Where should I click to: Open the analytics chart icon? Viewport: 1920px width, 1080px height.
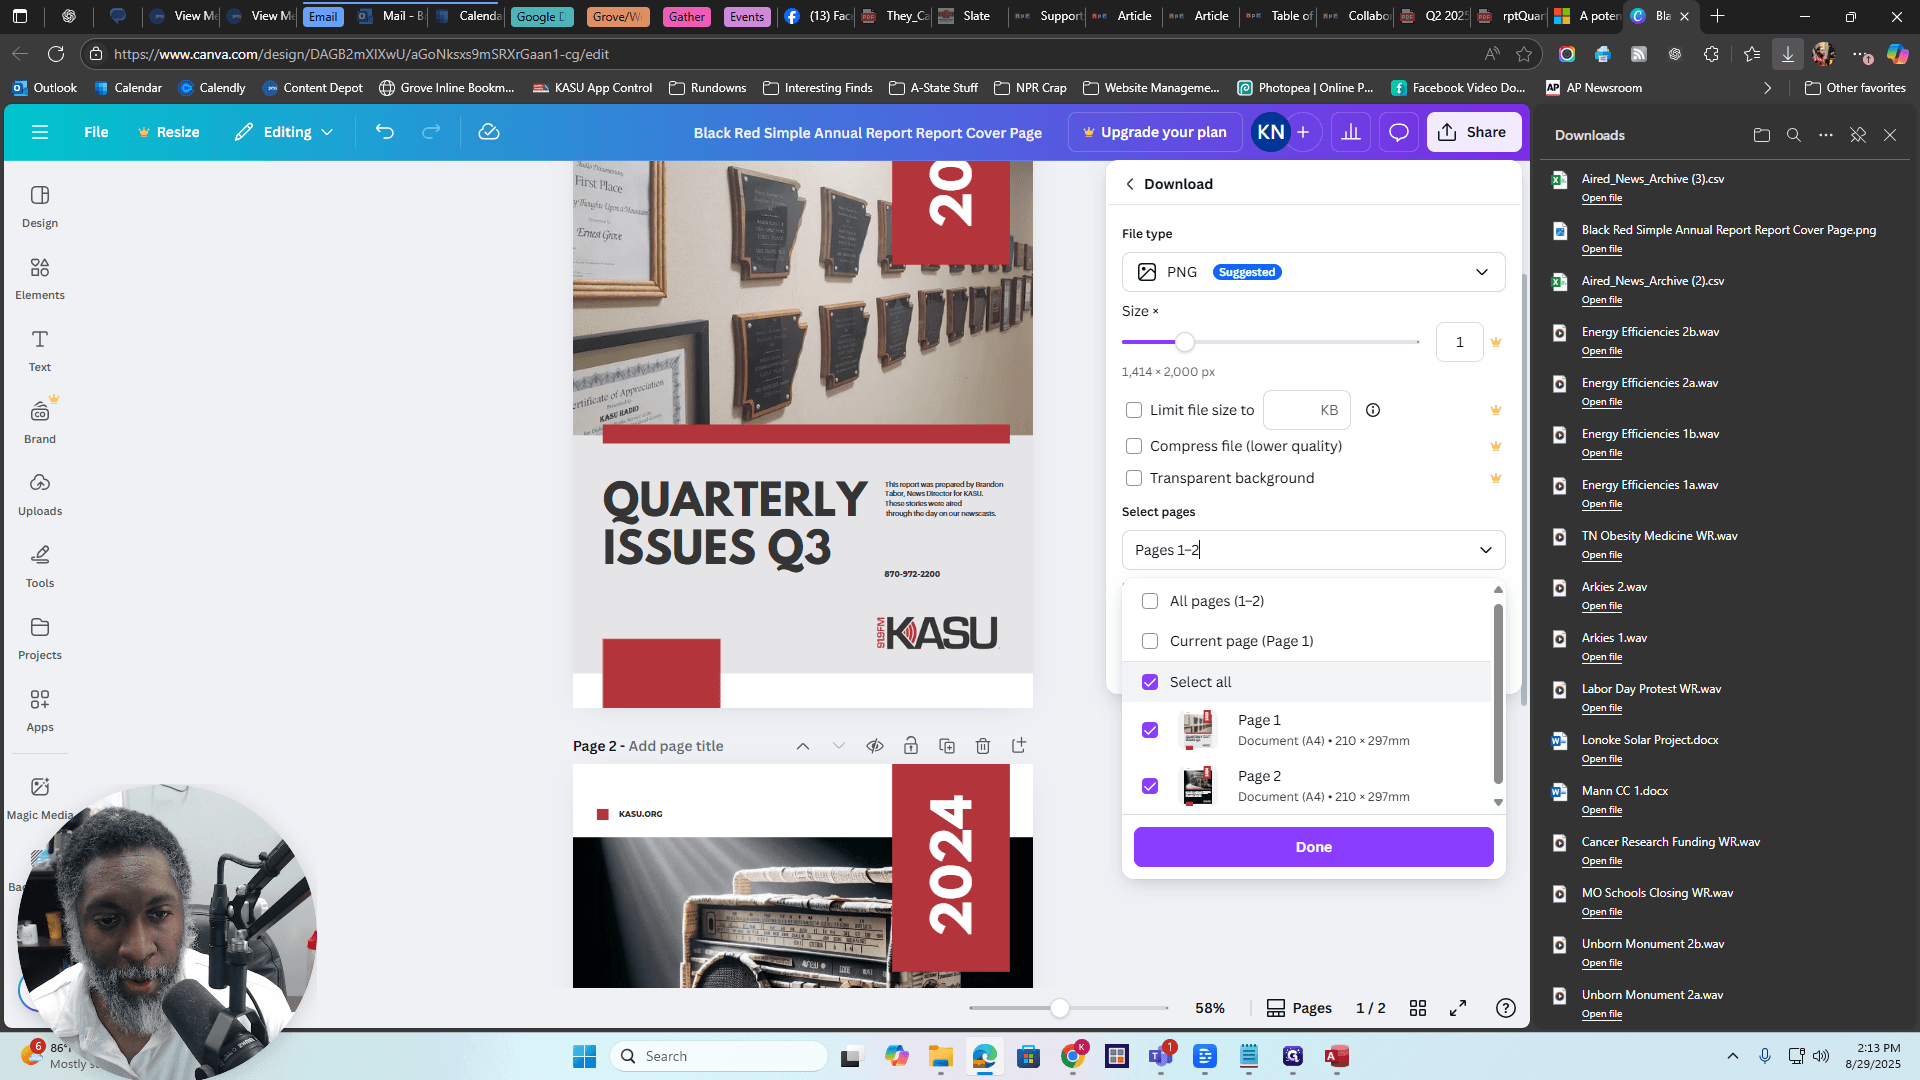pyautogui.click(x=1351, y=132)
